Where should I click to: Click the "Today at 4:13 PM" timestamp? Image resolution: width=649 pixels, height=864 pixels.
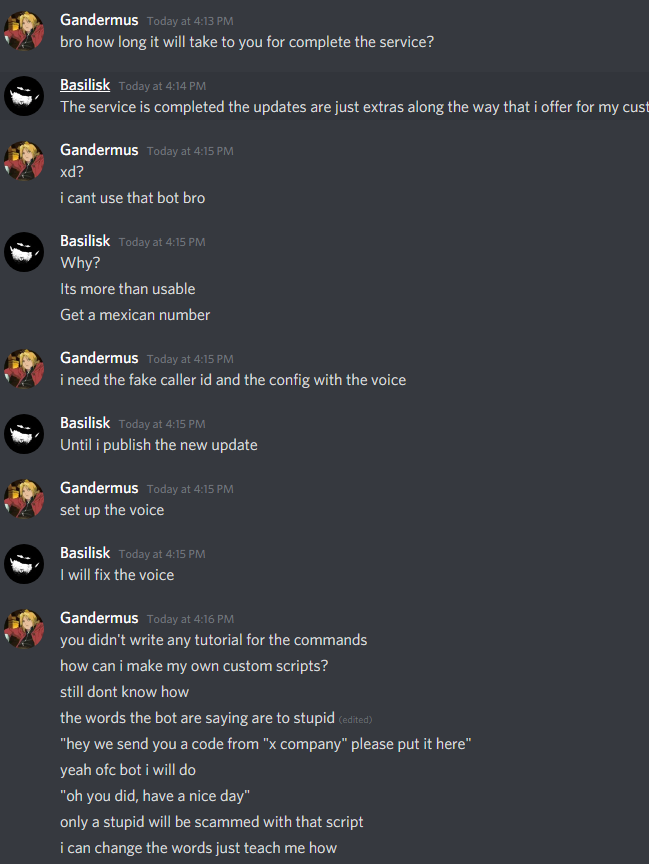click(190, 21)
